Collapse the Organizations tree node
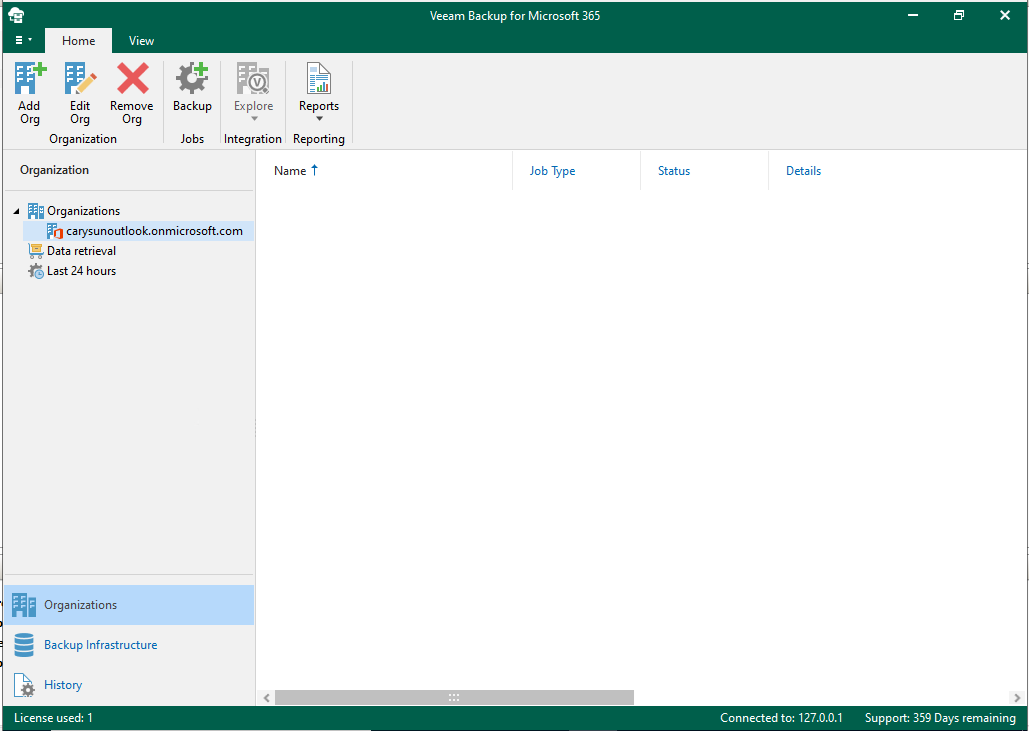 (17, 211)
